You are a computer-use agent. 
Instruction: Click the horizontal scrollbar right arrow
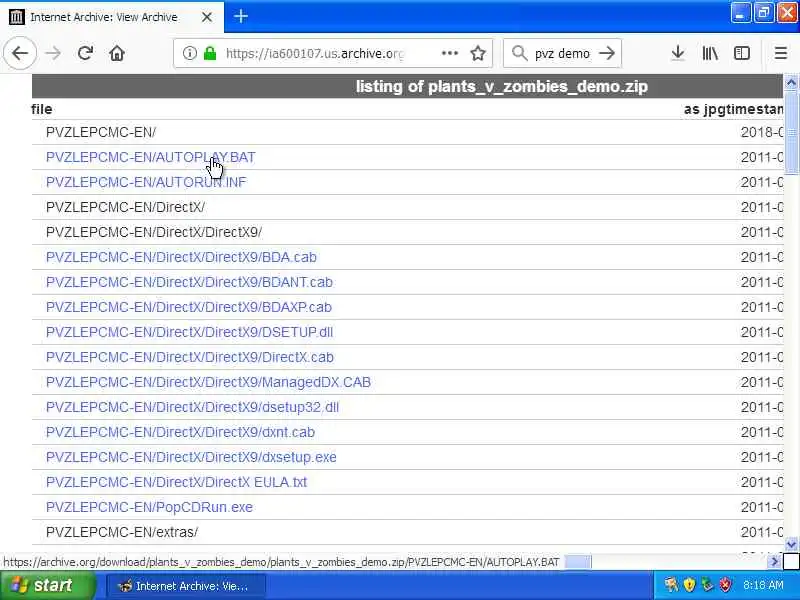[774, 562]
